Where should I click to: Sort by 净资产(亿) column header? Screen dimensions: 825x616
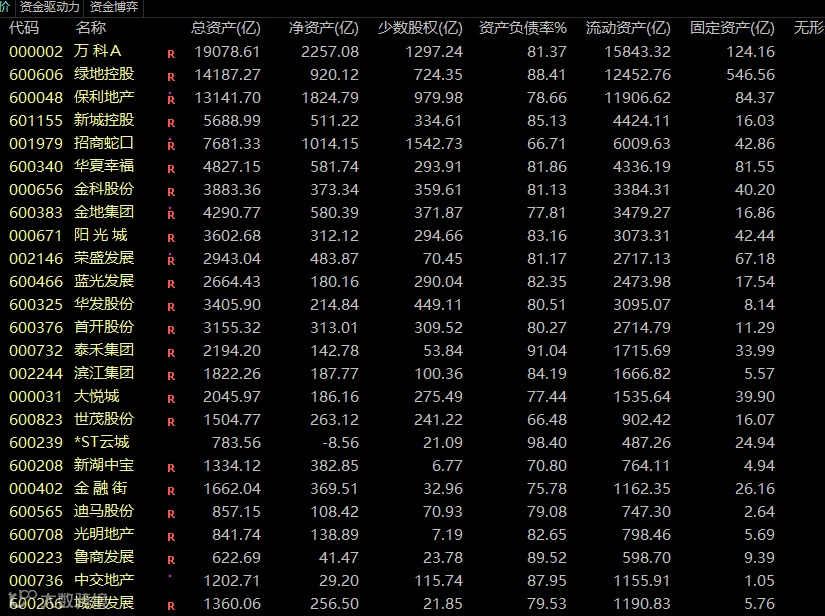tap(324, 28)
